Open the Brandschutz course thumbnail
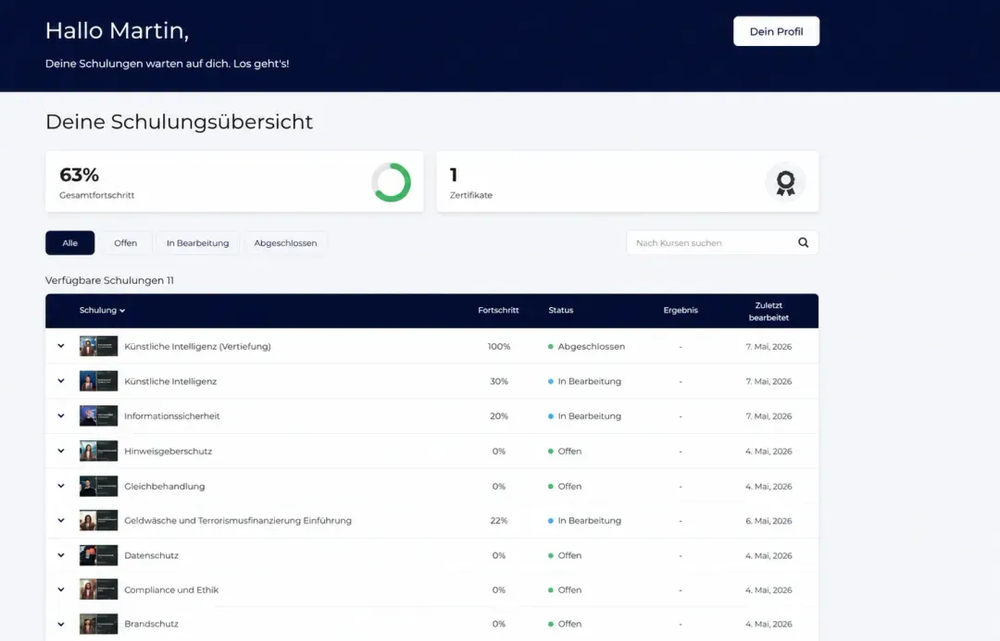This screenshot has width=1000, height=641. click(x=98, y=624)
